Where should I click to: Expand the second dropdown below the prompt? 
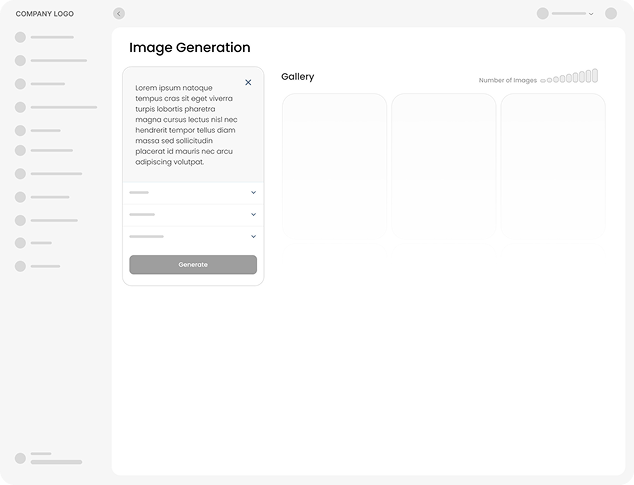[x=253, y=214]
